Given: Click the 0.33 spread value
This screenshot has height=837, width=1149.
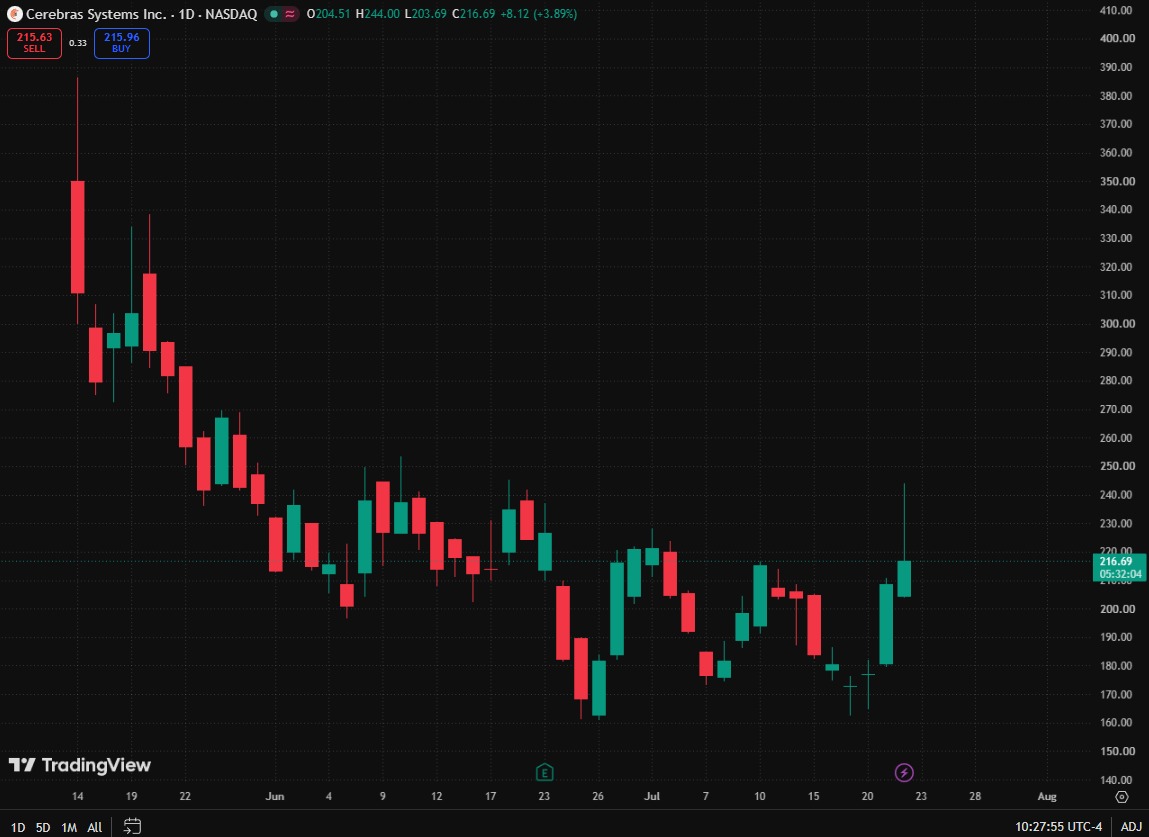Looking at the screenshot, I should 78,43.
